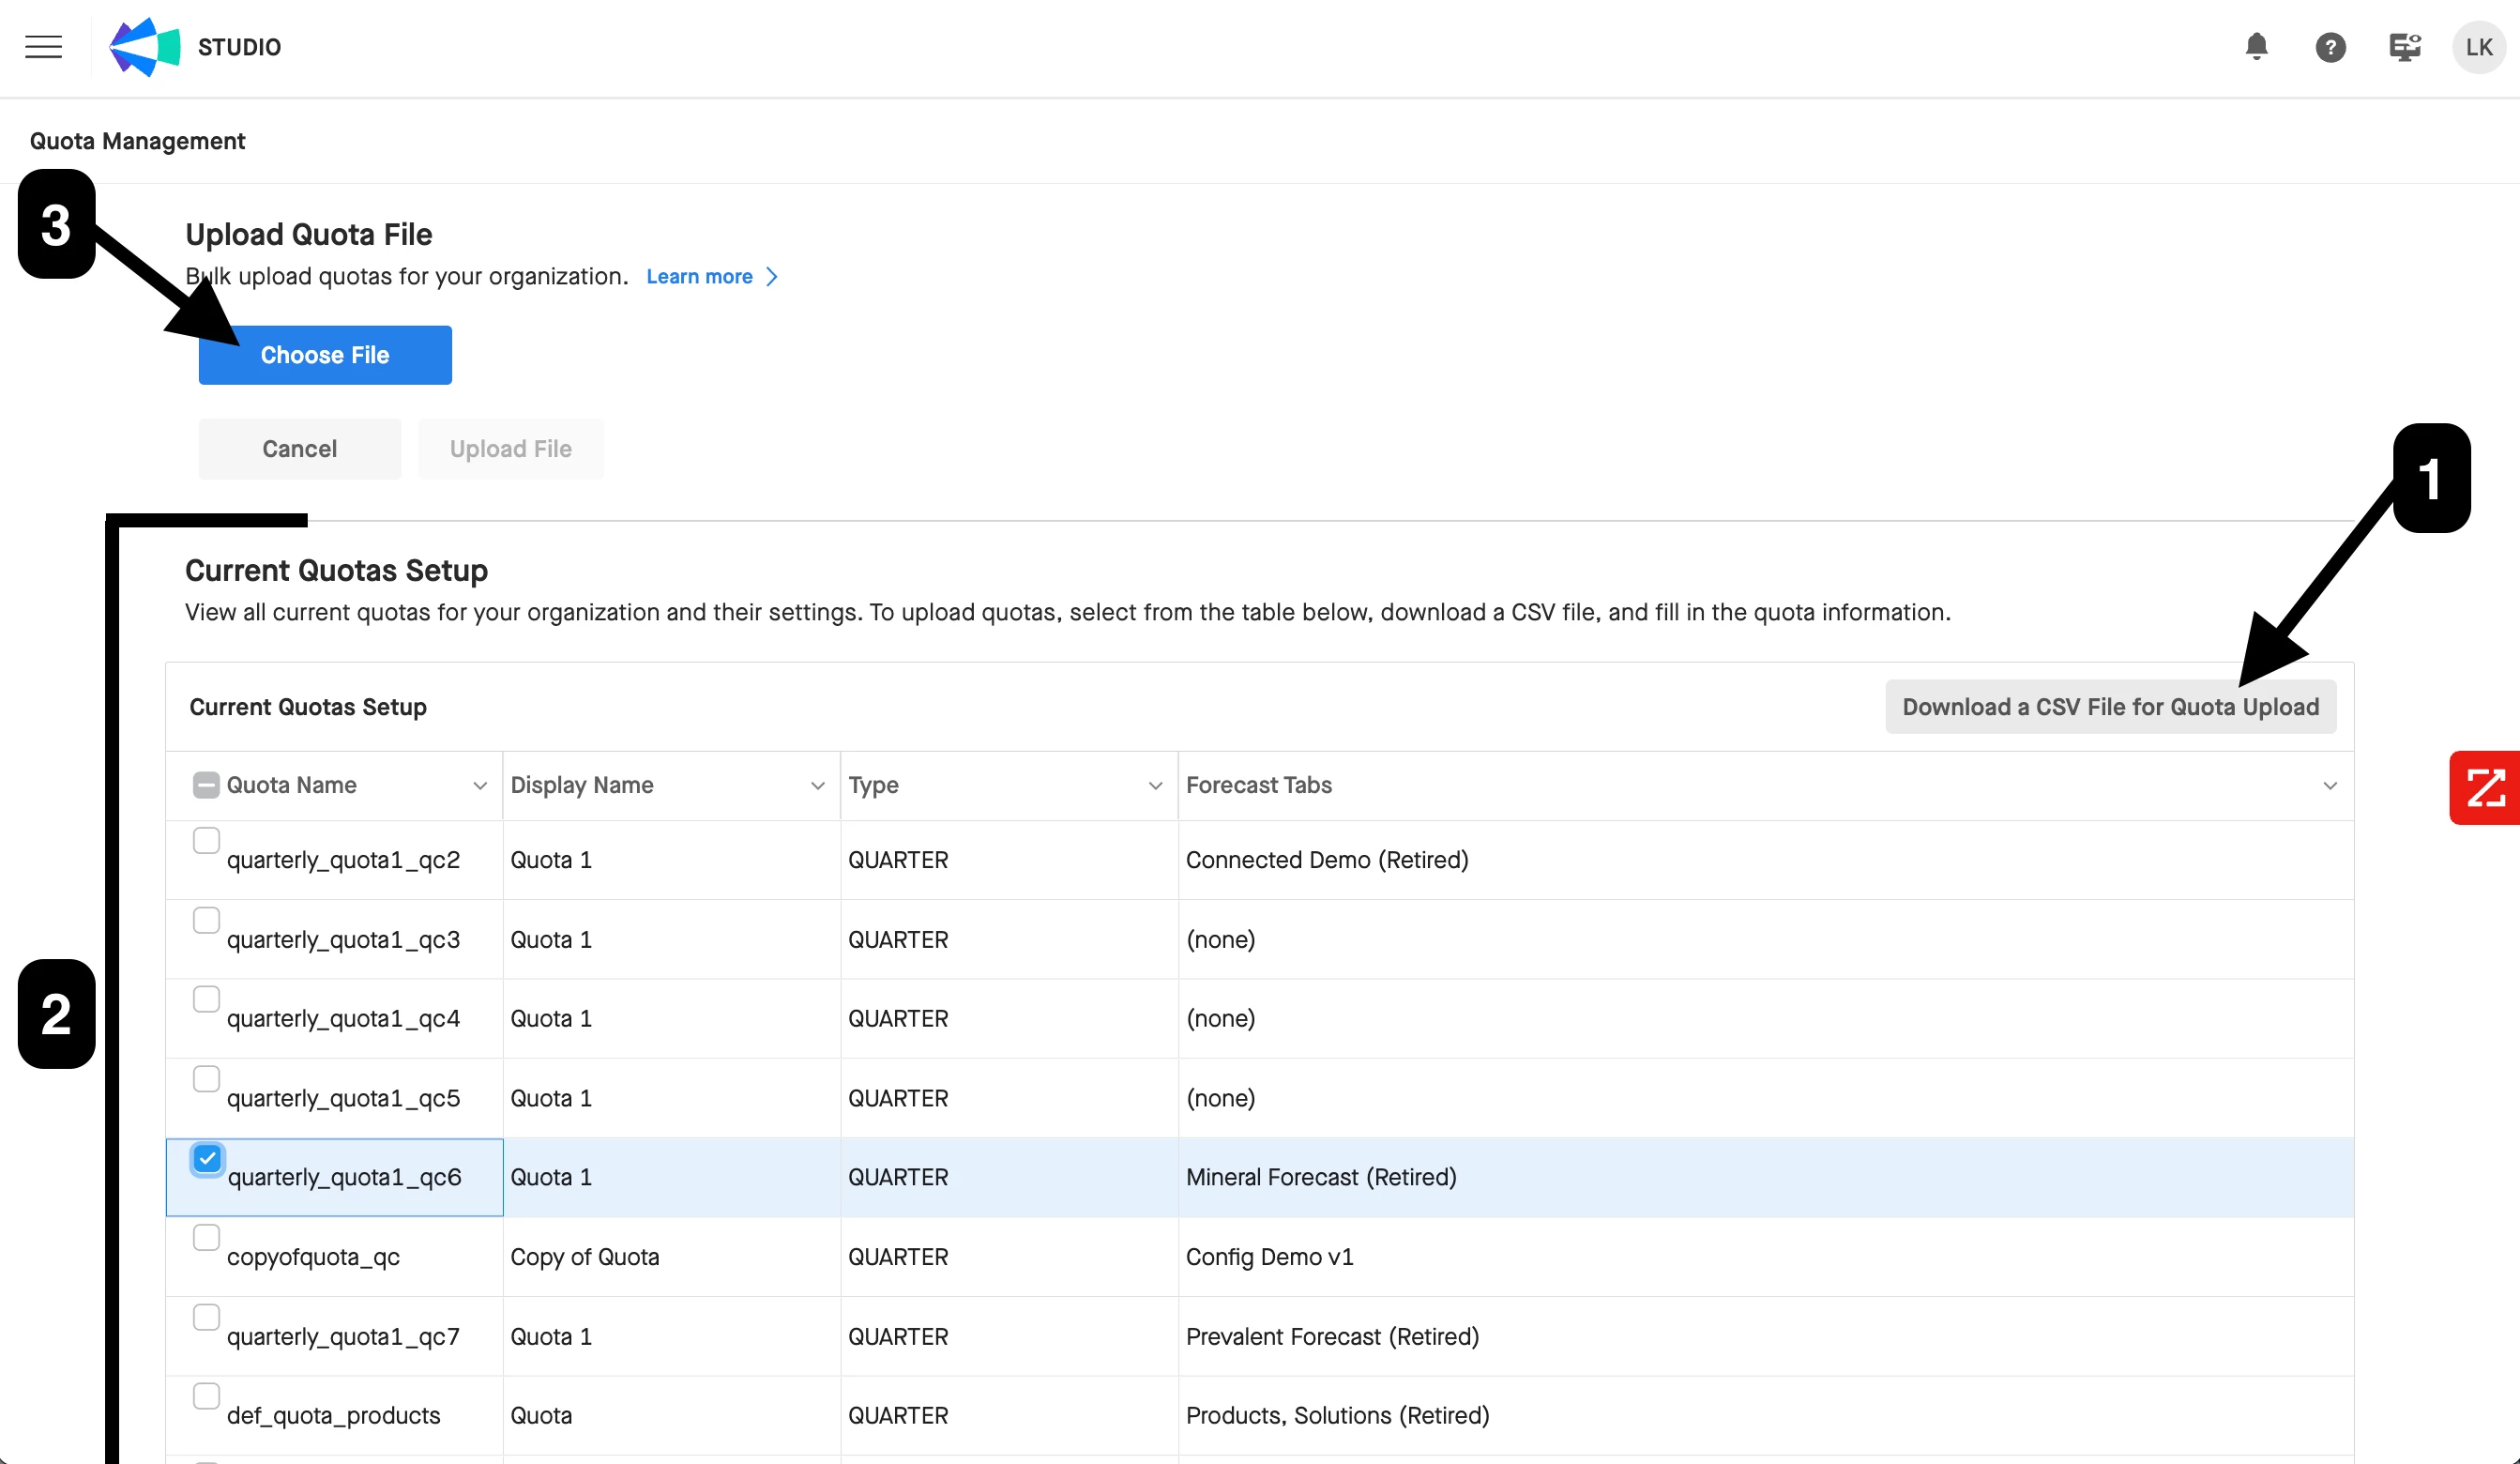Click the monitor settings icon in header

pos(2404,47)
